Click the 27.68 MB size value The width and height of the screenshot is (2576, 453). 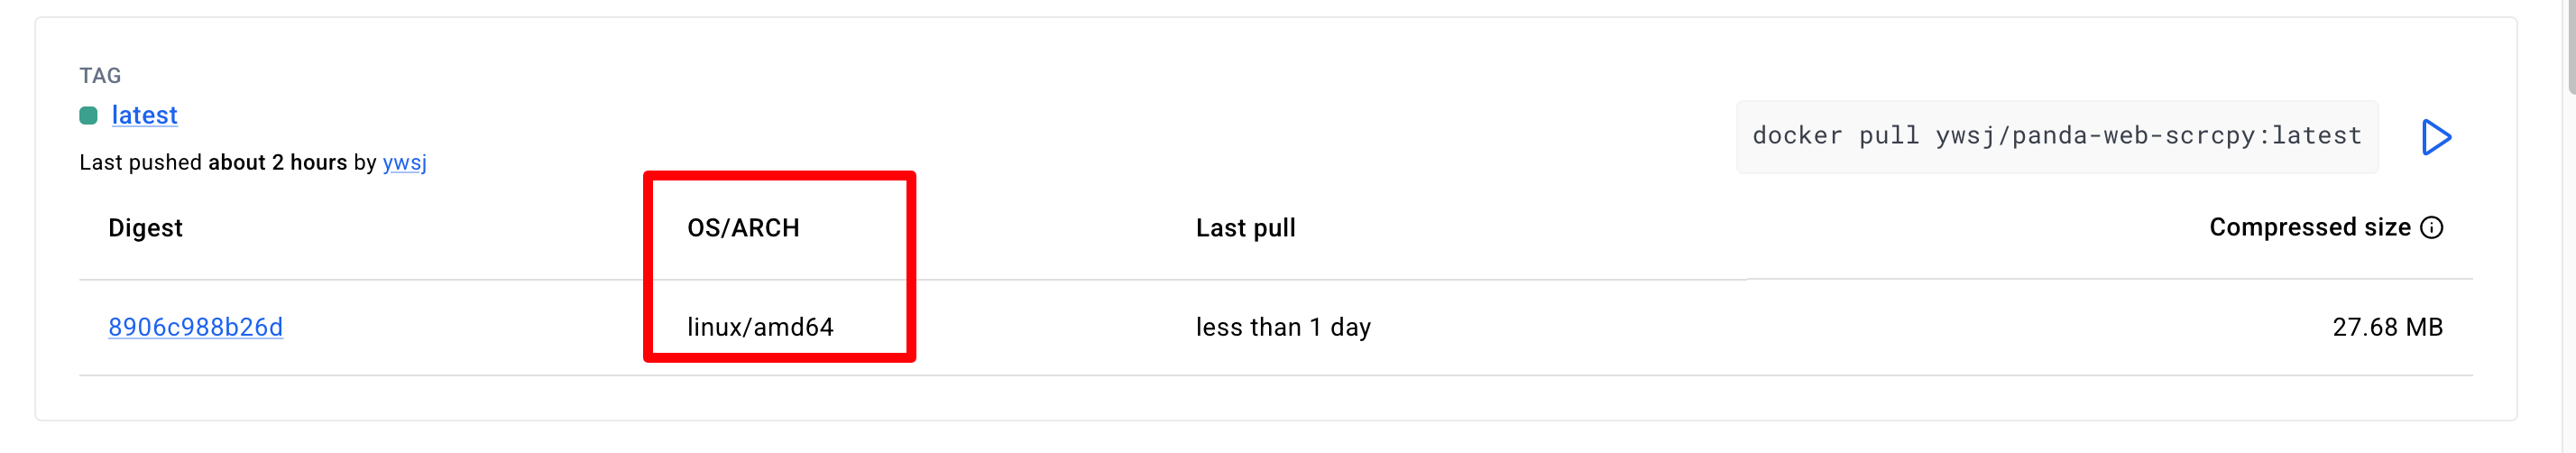2387,327
